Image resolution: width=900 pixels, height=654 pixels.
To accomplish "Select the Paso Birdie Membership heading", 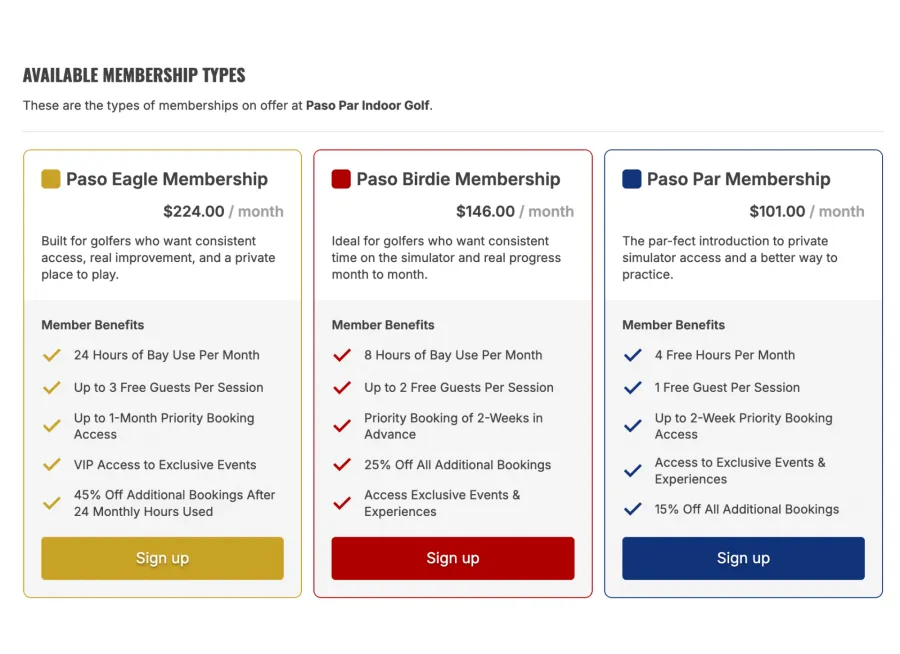I will point(459,179).
